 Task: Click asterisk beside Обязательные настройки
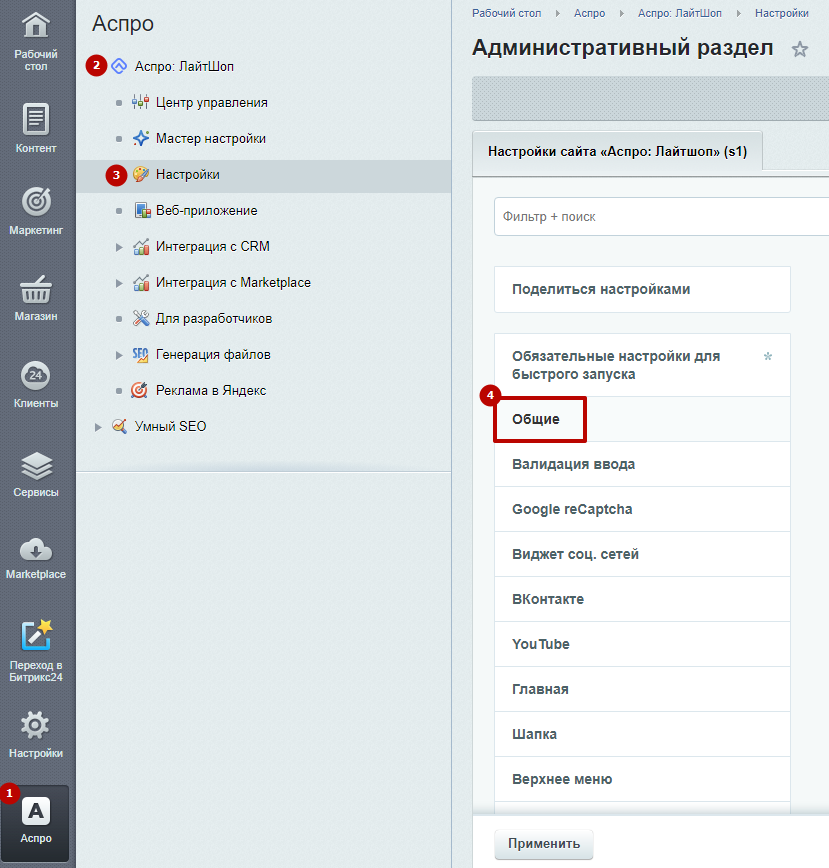768,356
